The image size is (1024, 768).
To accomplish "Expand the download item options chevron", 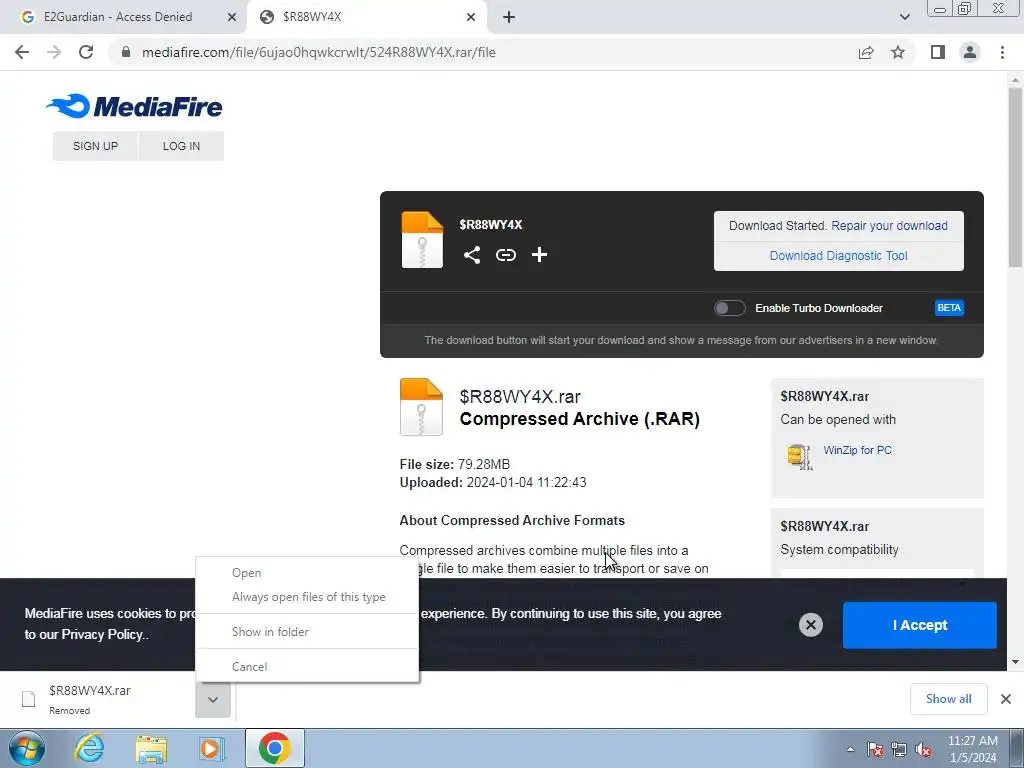I will [213, 699].
